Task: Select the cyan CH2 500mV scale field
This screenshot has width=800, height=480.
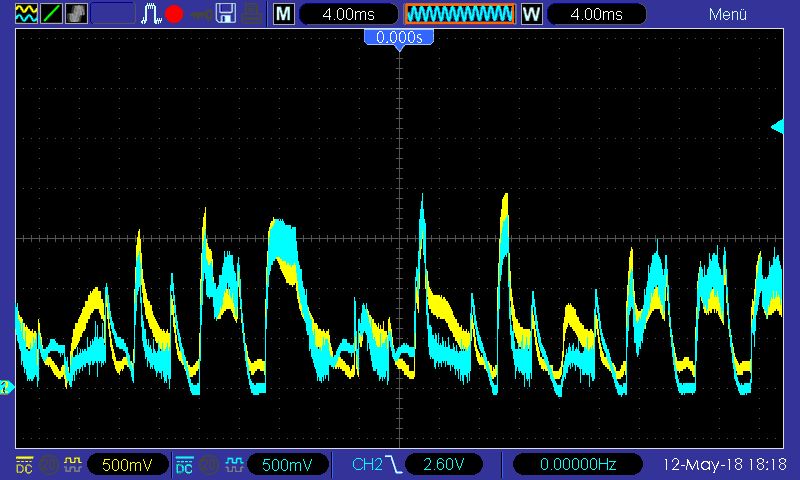Action: tap(288, 465)
